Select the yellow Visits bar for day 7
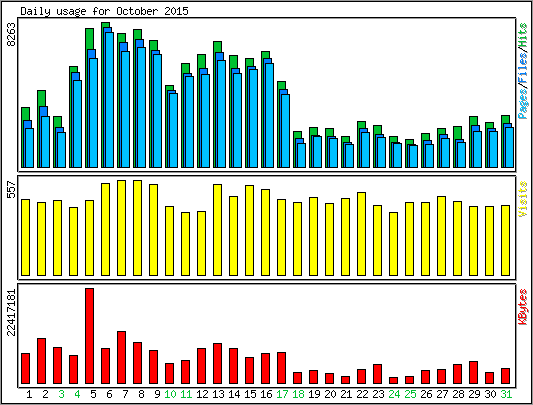Viewport: 533px width, 405px height. coord(121,228)
